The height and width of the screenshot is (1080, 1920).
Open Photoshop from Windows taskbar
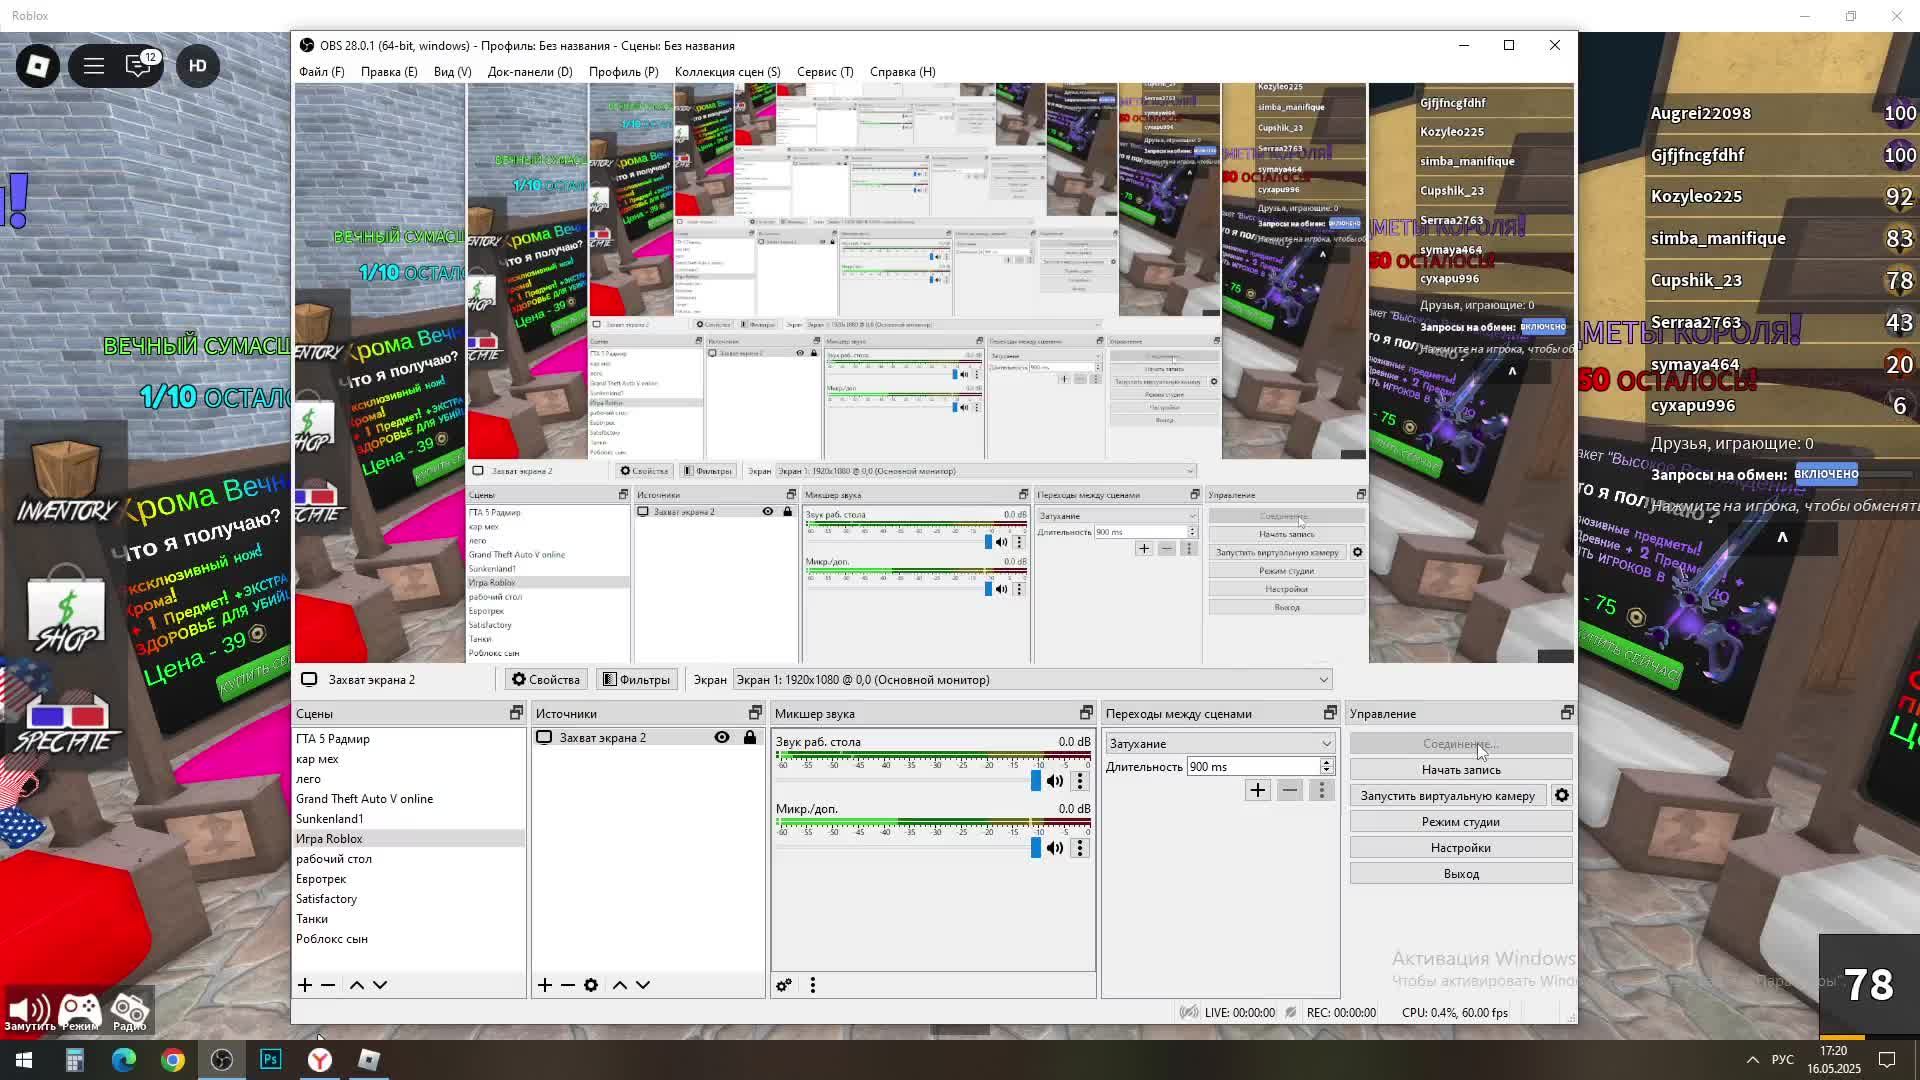(x=271, y=1060)
